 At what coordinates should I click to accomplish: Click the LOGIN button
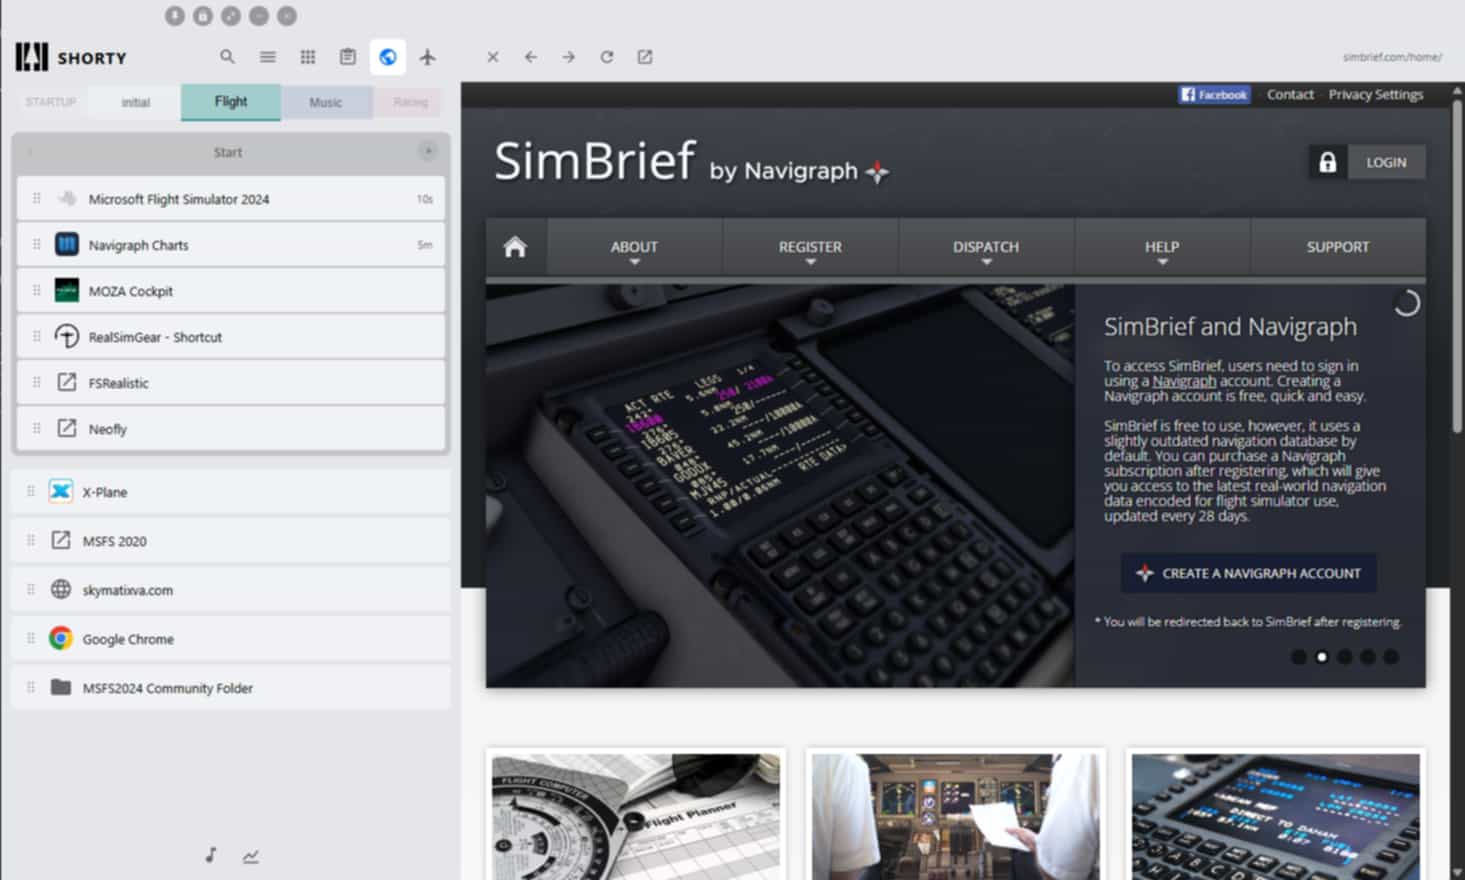click(x=1386, y=162)
